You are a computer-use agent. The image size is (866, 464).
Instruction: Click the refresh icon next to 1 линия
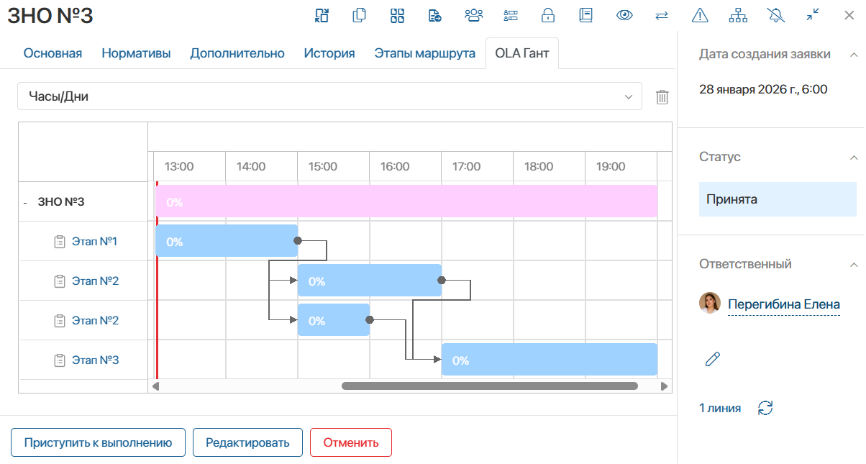(766, 407)
